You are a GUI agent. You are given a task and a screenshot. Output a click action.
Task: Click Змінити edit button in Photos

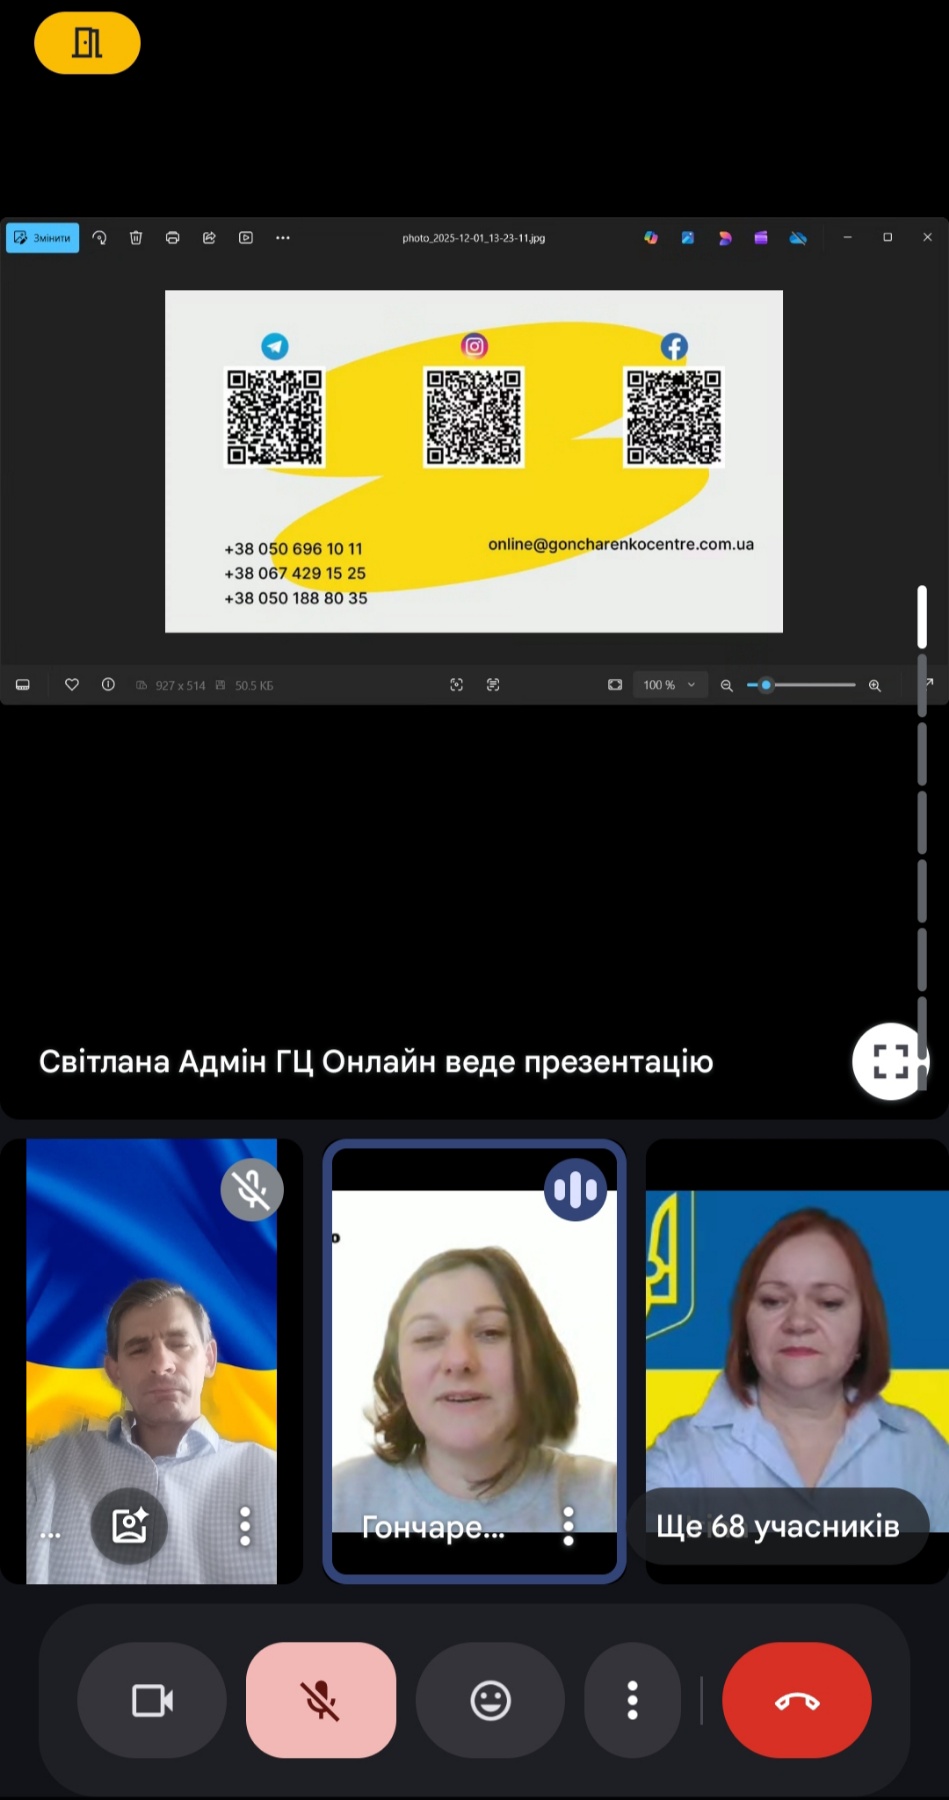[x=42, y=238]
